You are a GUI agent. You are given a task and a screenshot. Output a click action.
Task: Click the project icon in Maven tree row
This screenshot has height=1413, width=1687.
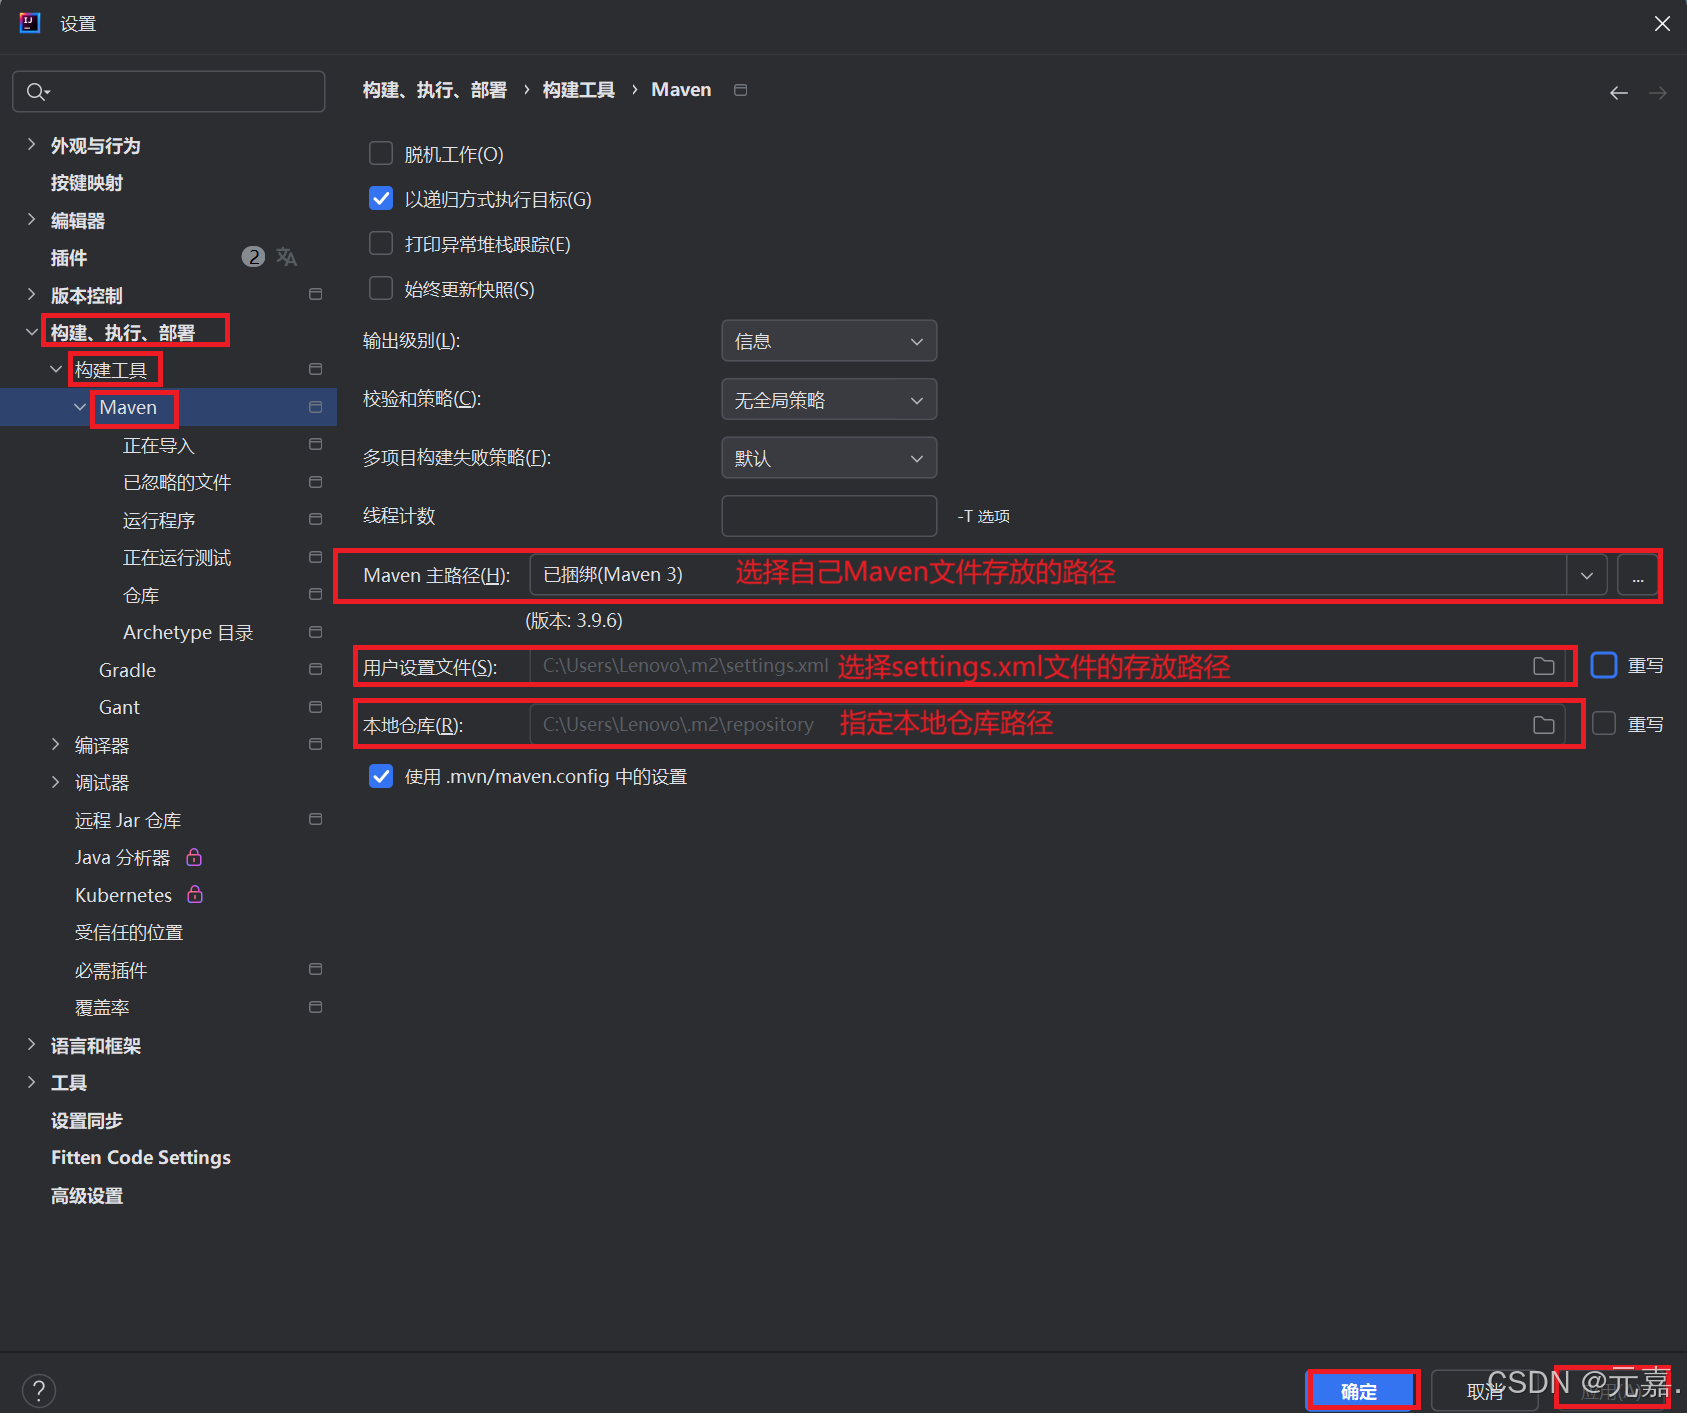(315, 407)
